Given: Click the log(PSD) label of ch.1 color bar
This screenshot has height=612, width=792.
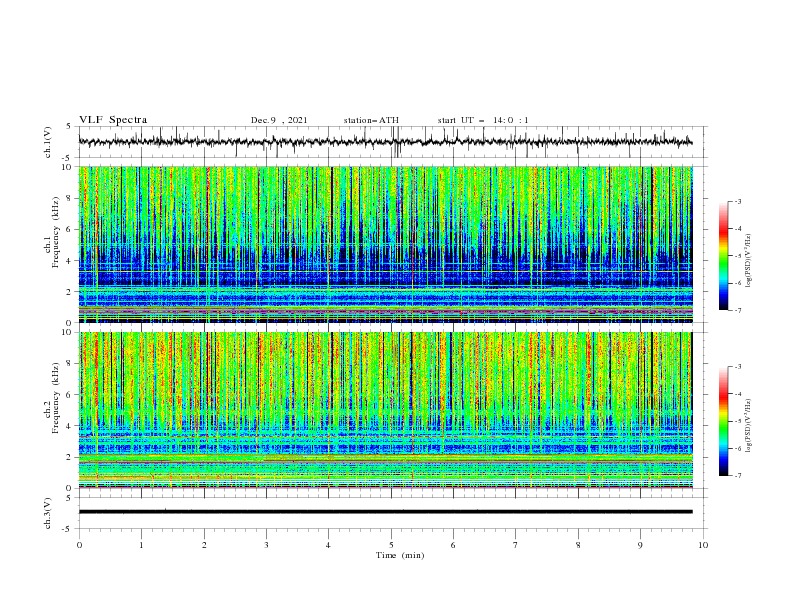Looking at the screenshot, I should [x=749, y=261].
